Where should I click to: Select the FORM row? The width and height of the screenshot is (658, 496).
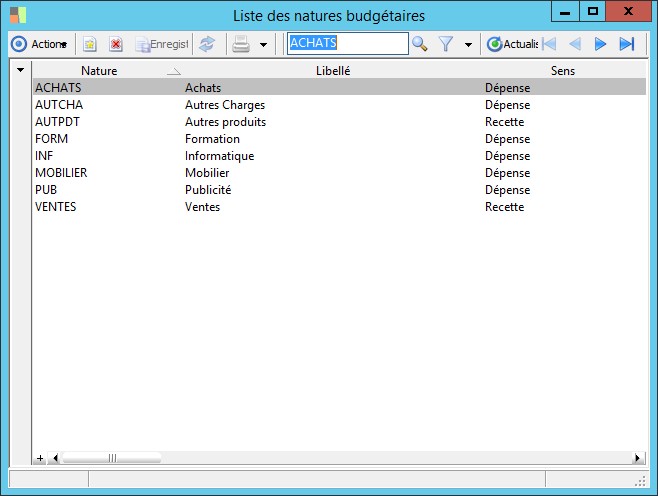click(x=339, y=138)
